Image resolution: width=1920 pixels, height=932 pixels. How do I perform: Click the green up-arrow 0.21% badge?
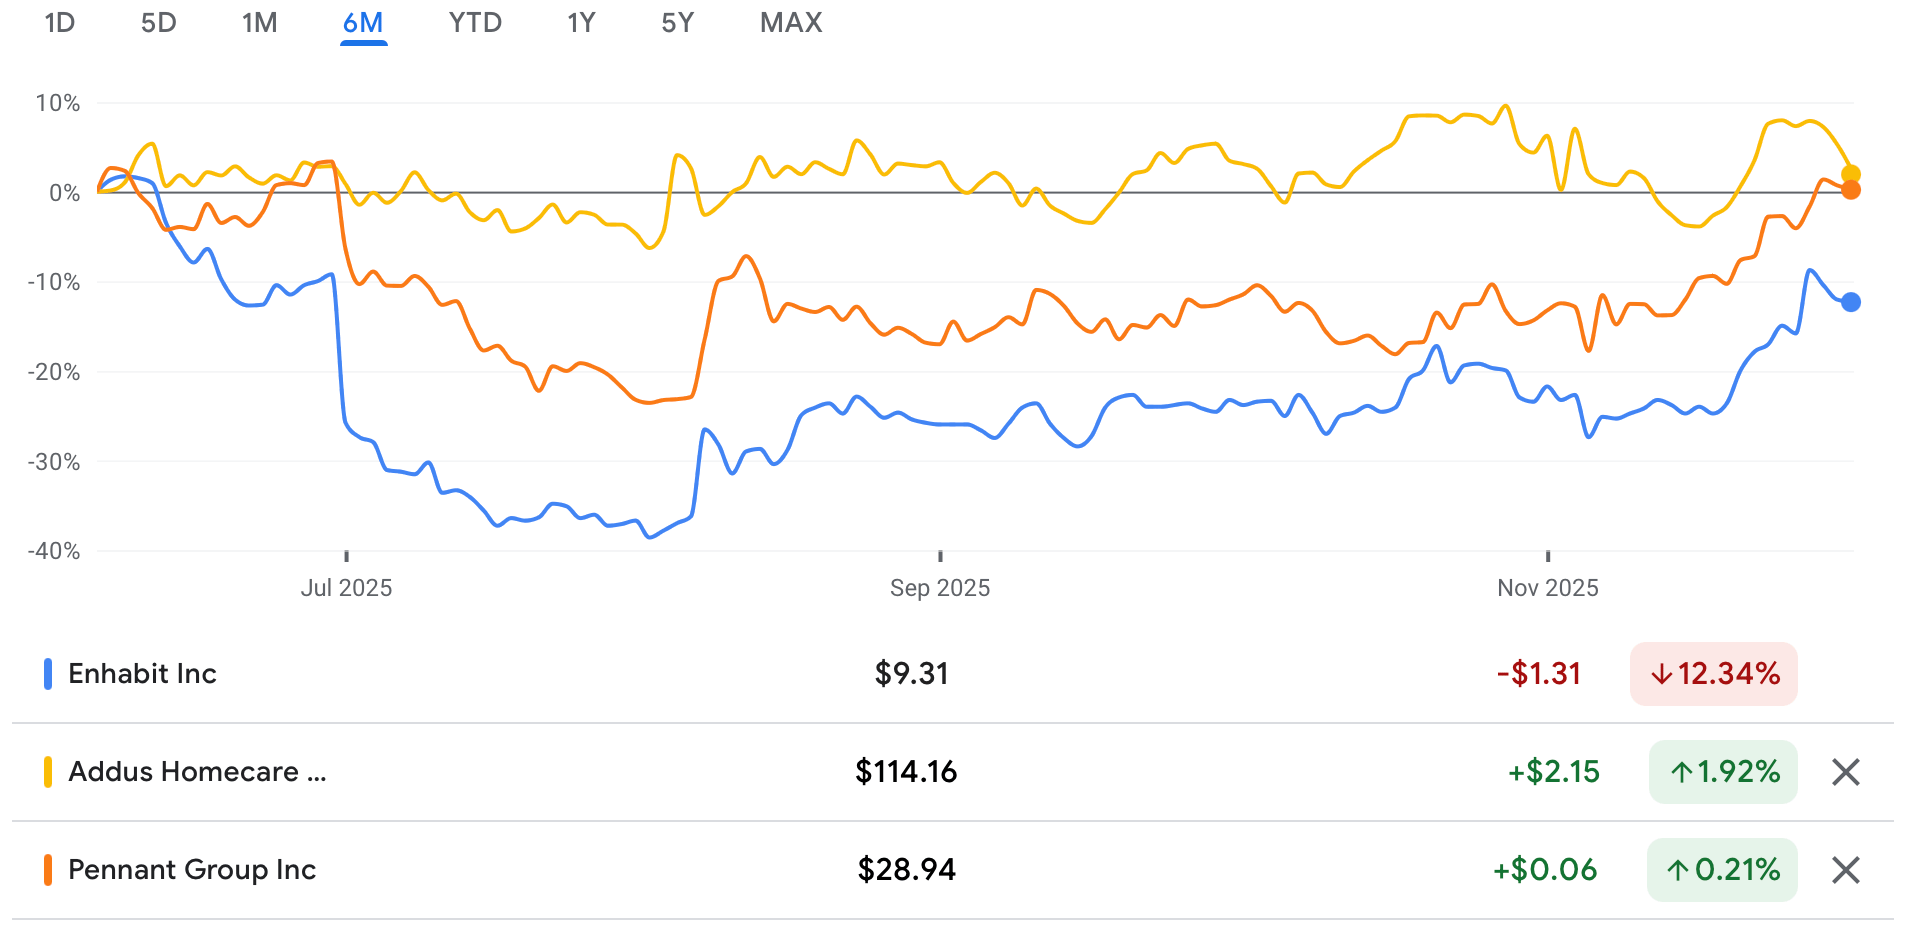pyautogui.click(x=1722, y=870)
